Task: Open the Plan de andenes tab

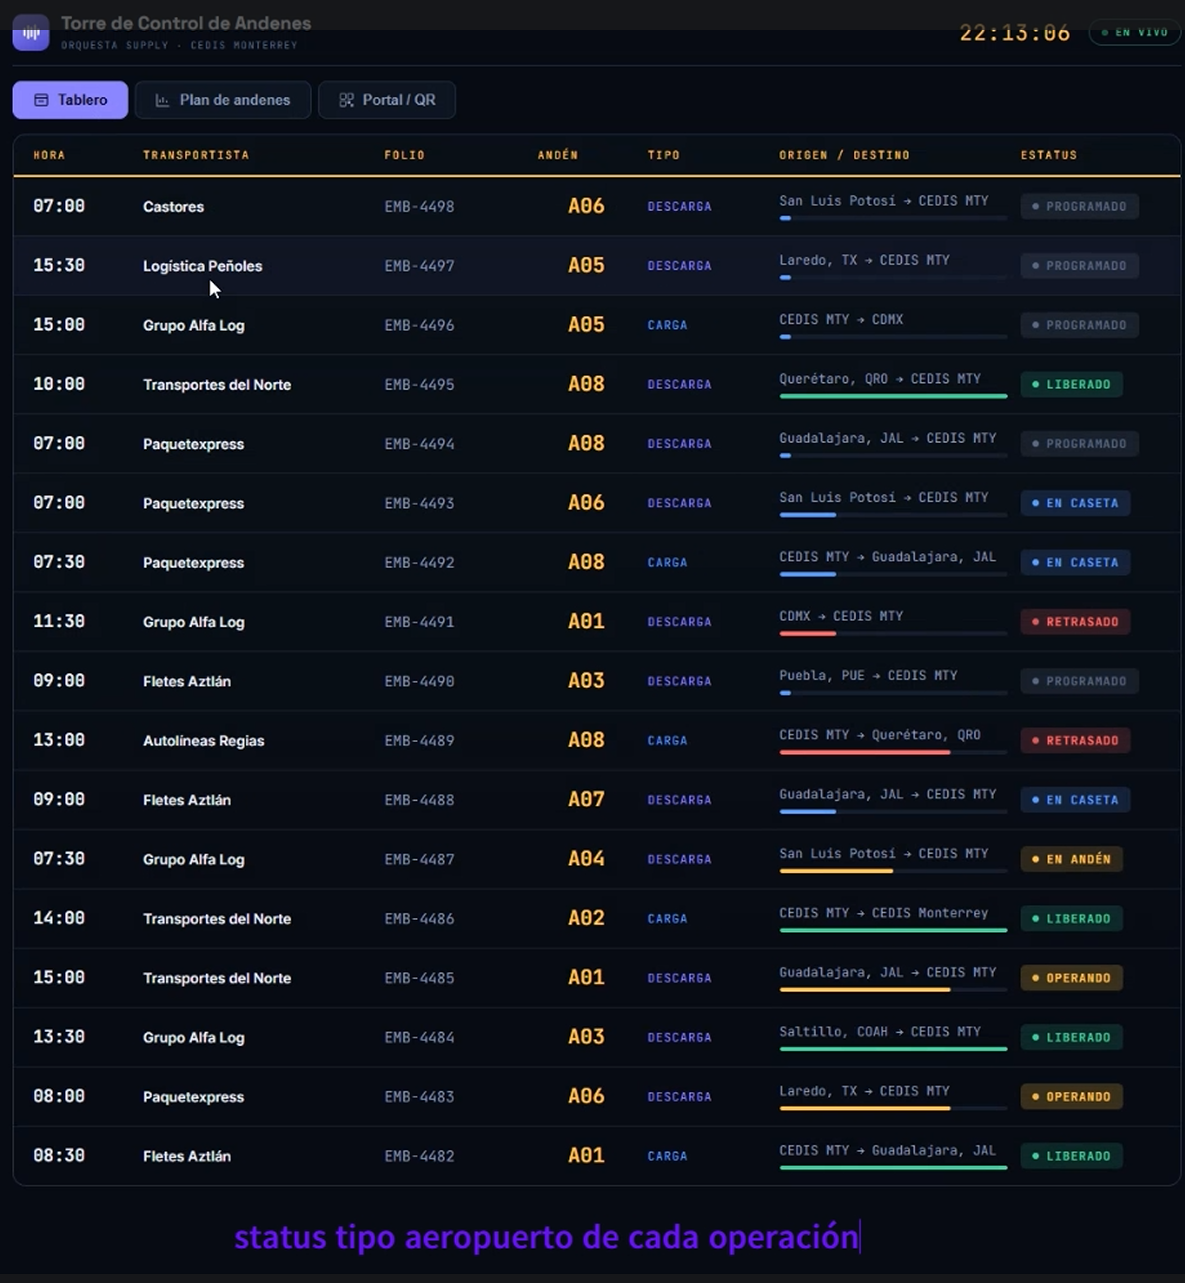Action: [223, 100]
